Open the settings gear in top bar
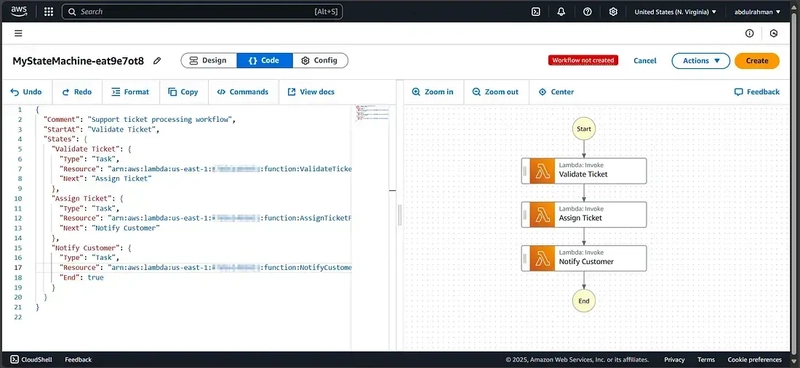Image resolution: width=800 pixels, height=368 pixels. pos(613,12)
